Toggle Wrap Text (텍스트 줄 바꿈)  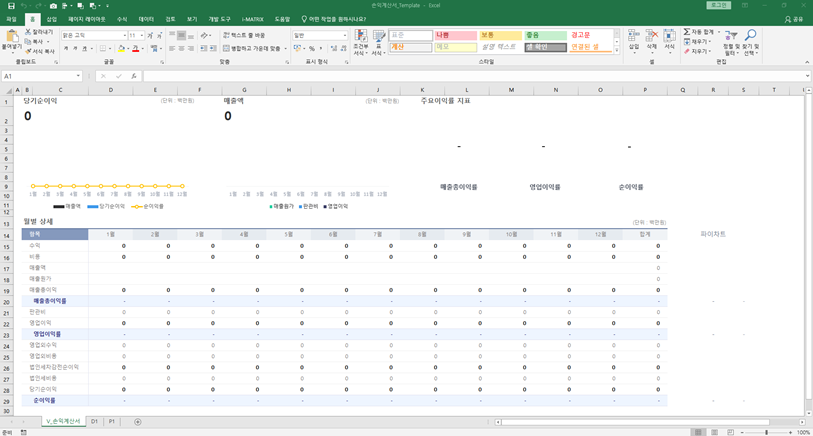[x=244, y=35]
